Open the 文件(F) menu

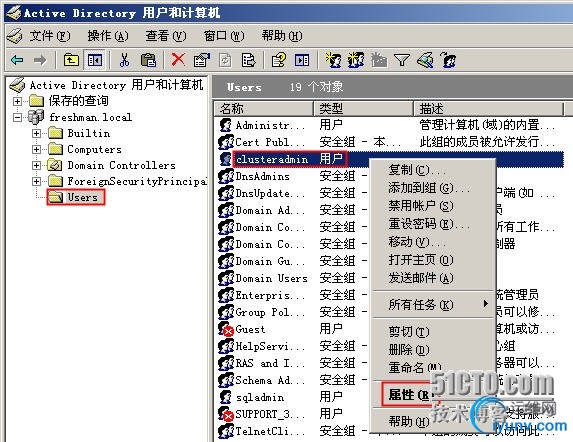(x=50, y=36)
